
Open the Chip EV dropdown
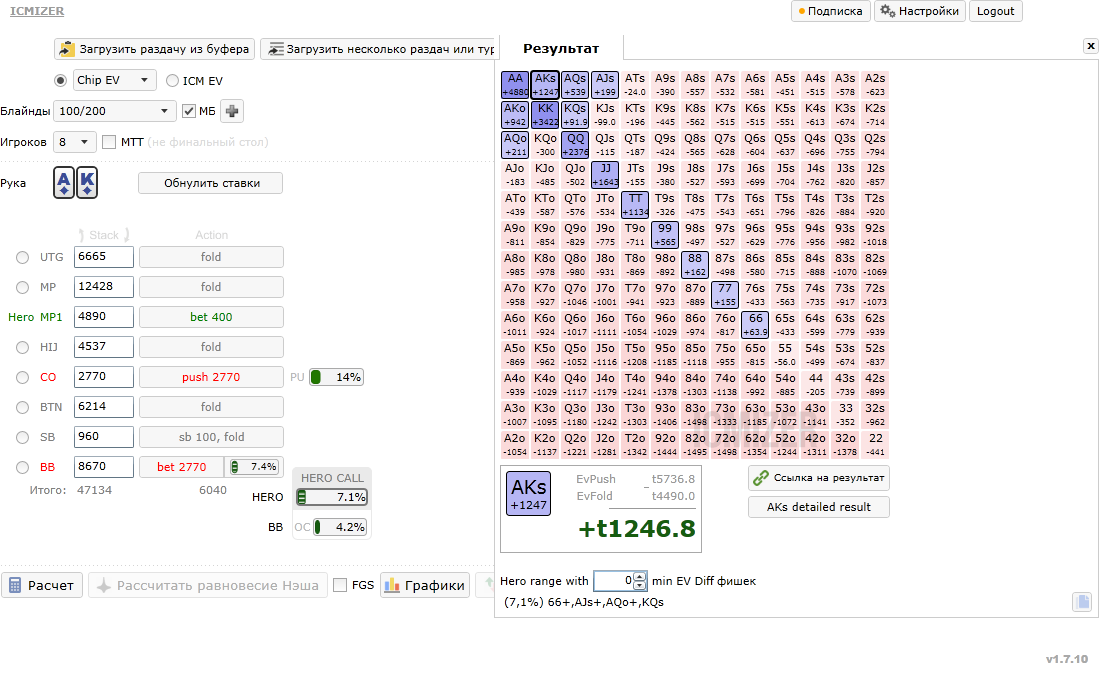tap(114, 80)
